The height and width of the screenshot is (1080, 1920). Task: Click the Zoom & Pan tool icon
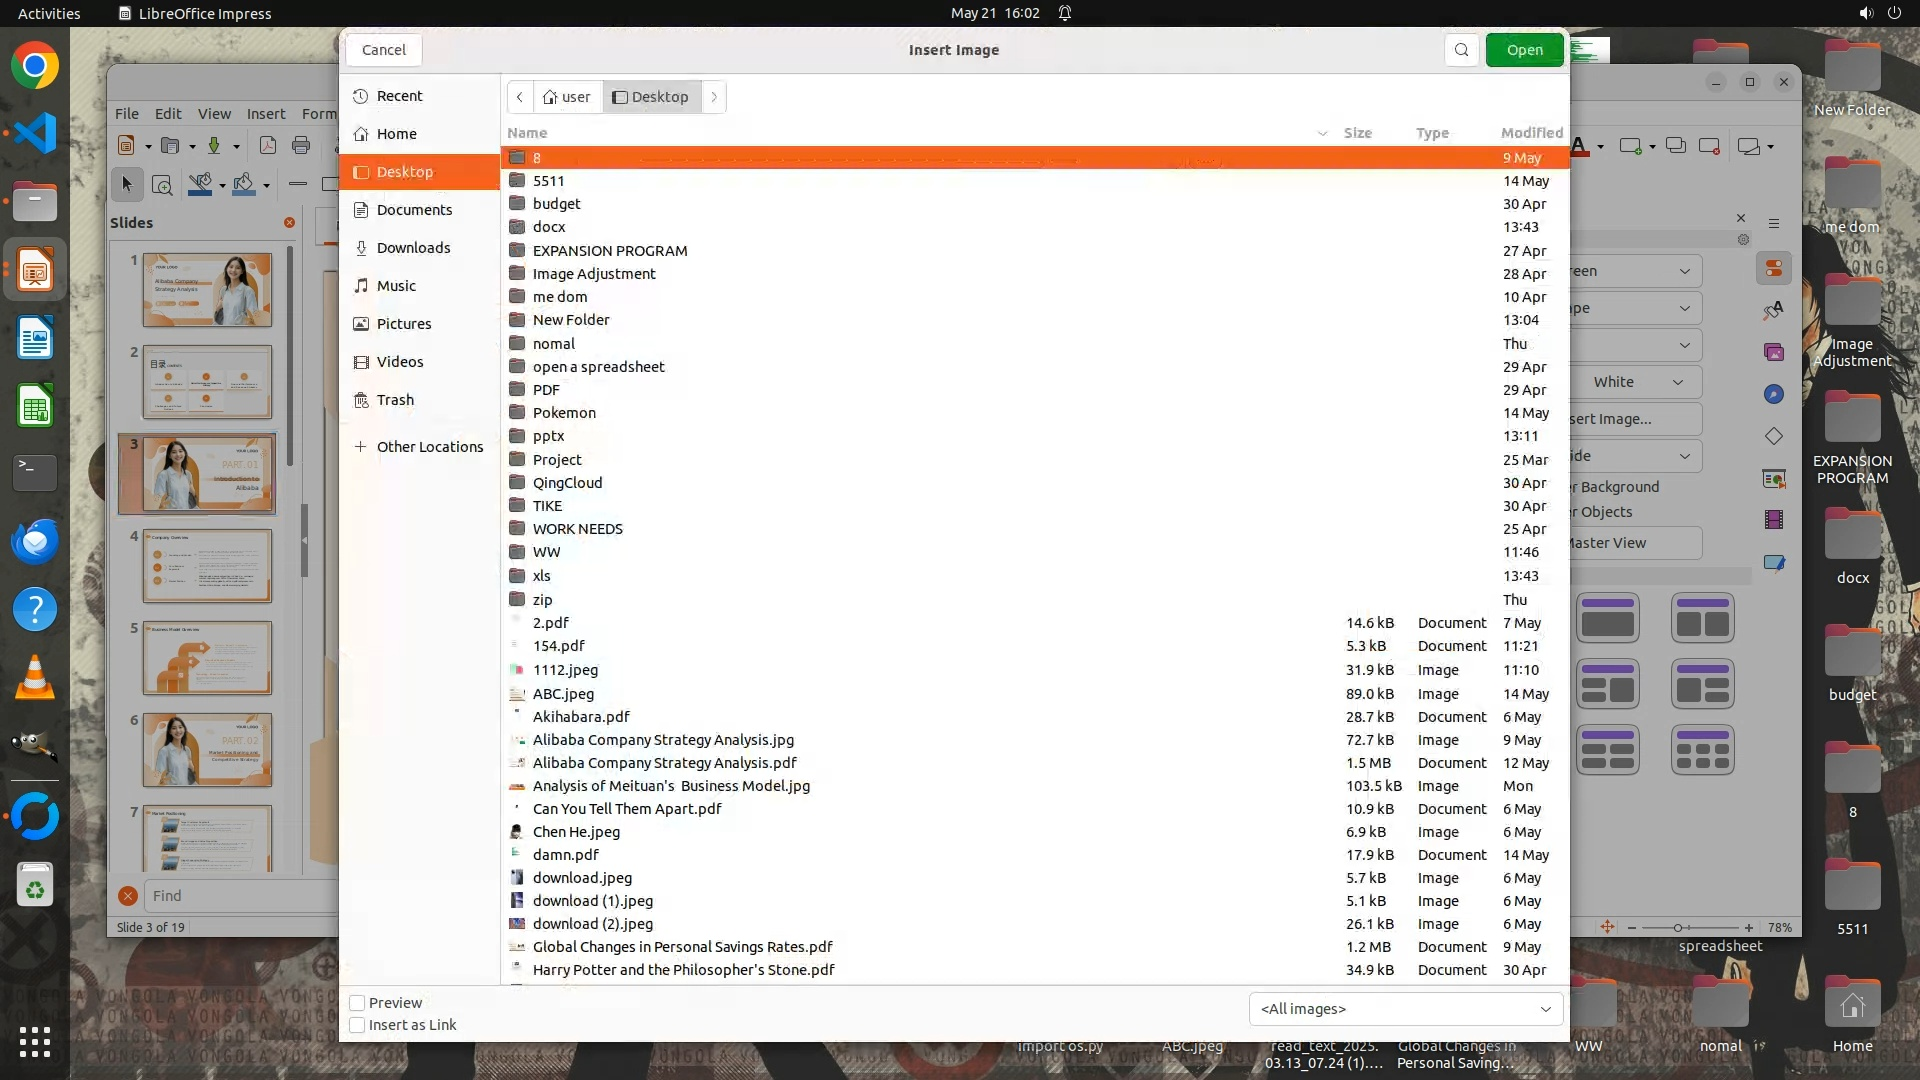(x=162, y=184)
